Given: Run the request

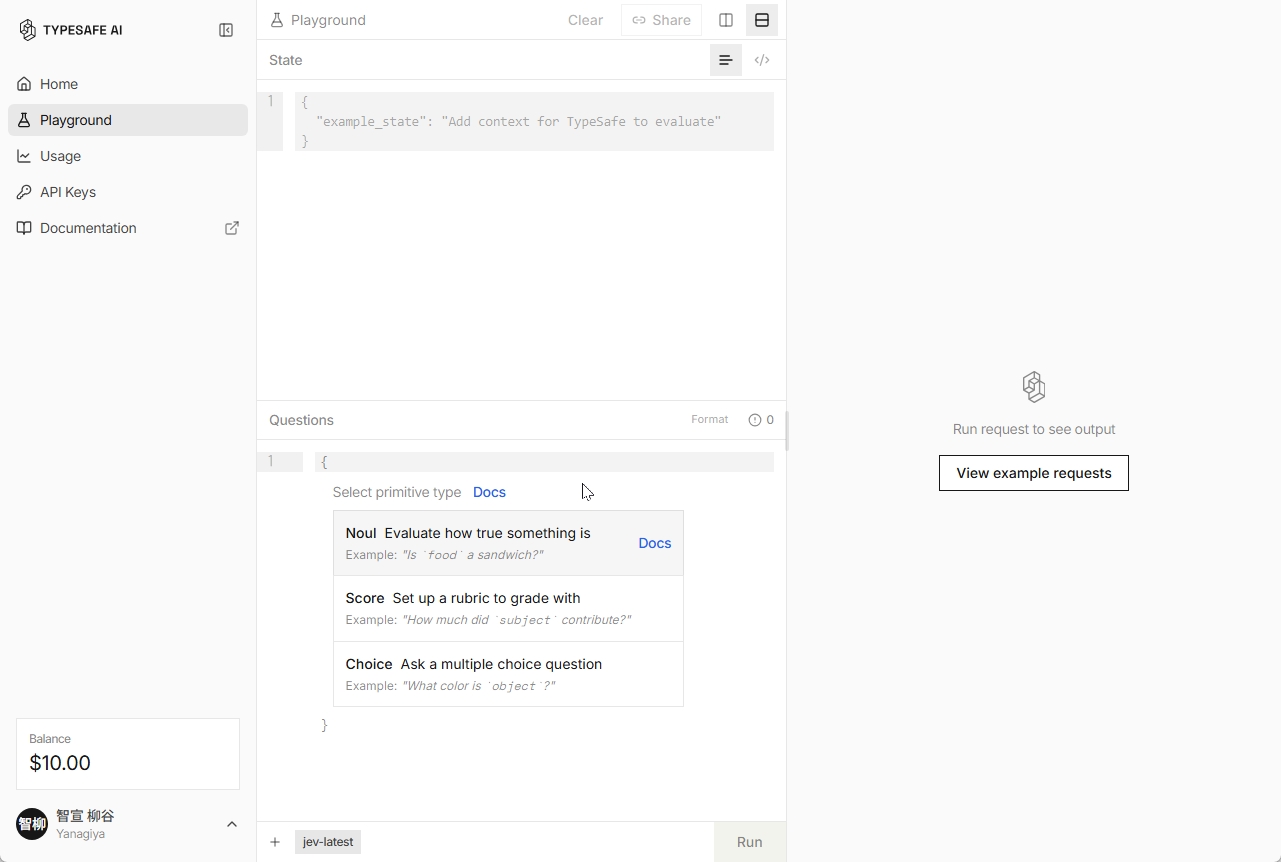Looking at the screenshot, I should tap(750, 842).
